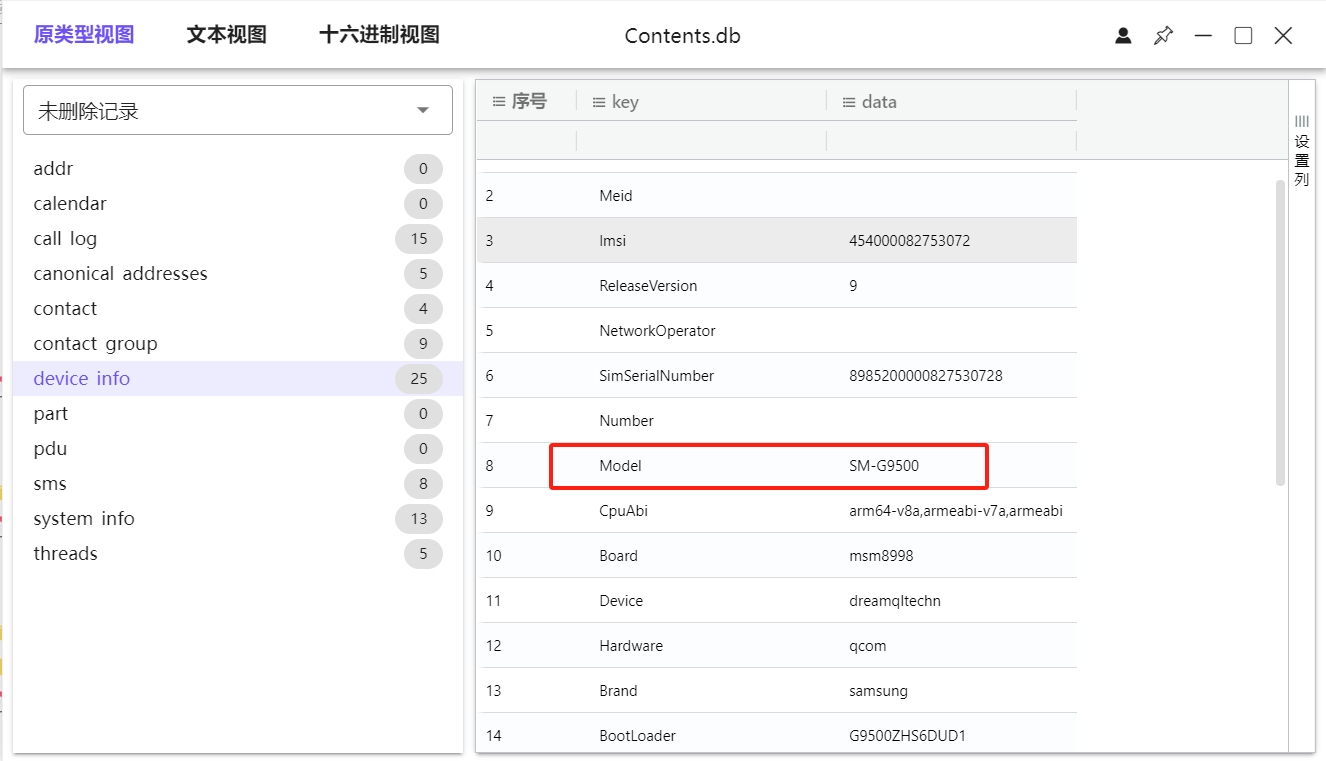Click the user account icon

pos(1123,36)
